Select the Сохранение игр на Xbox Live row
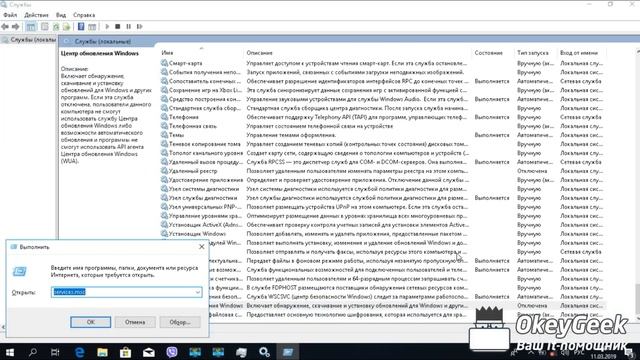Viewport: 640px width, 360px height. [383, 90]
